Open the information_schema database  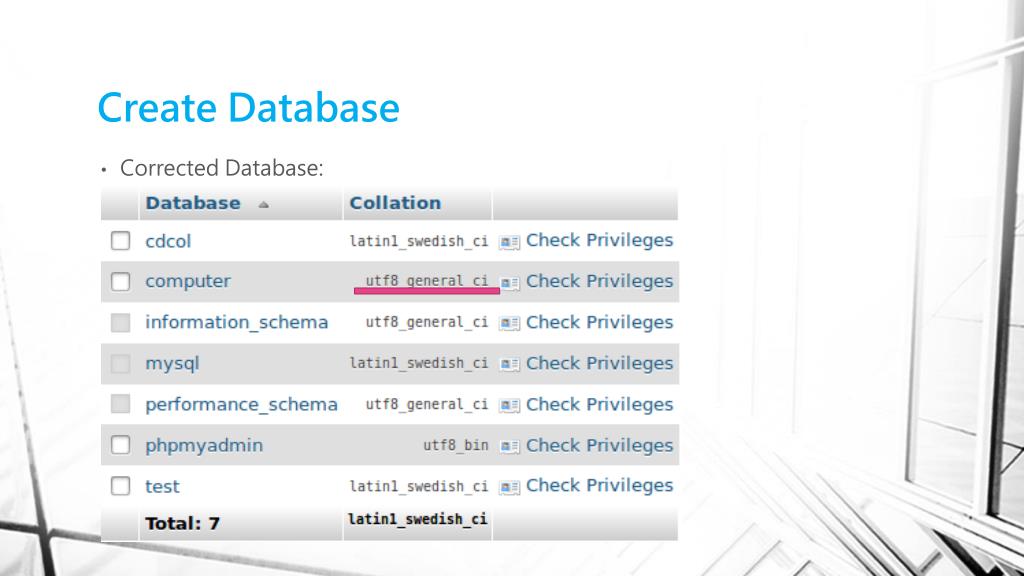236,323
